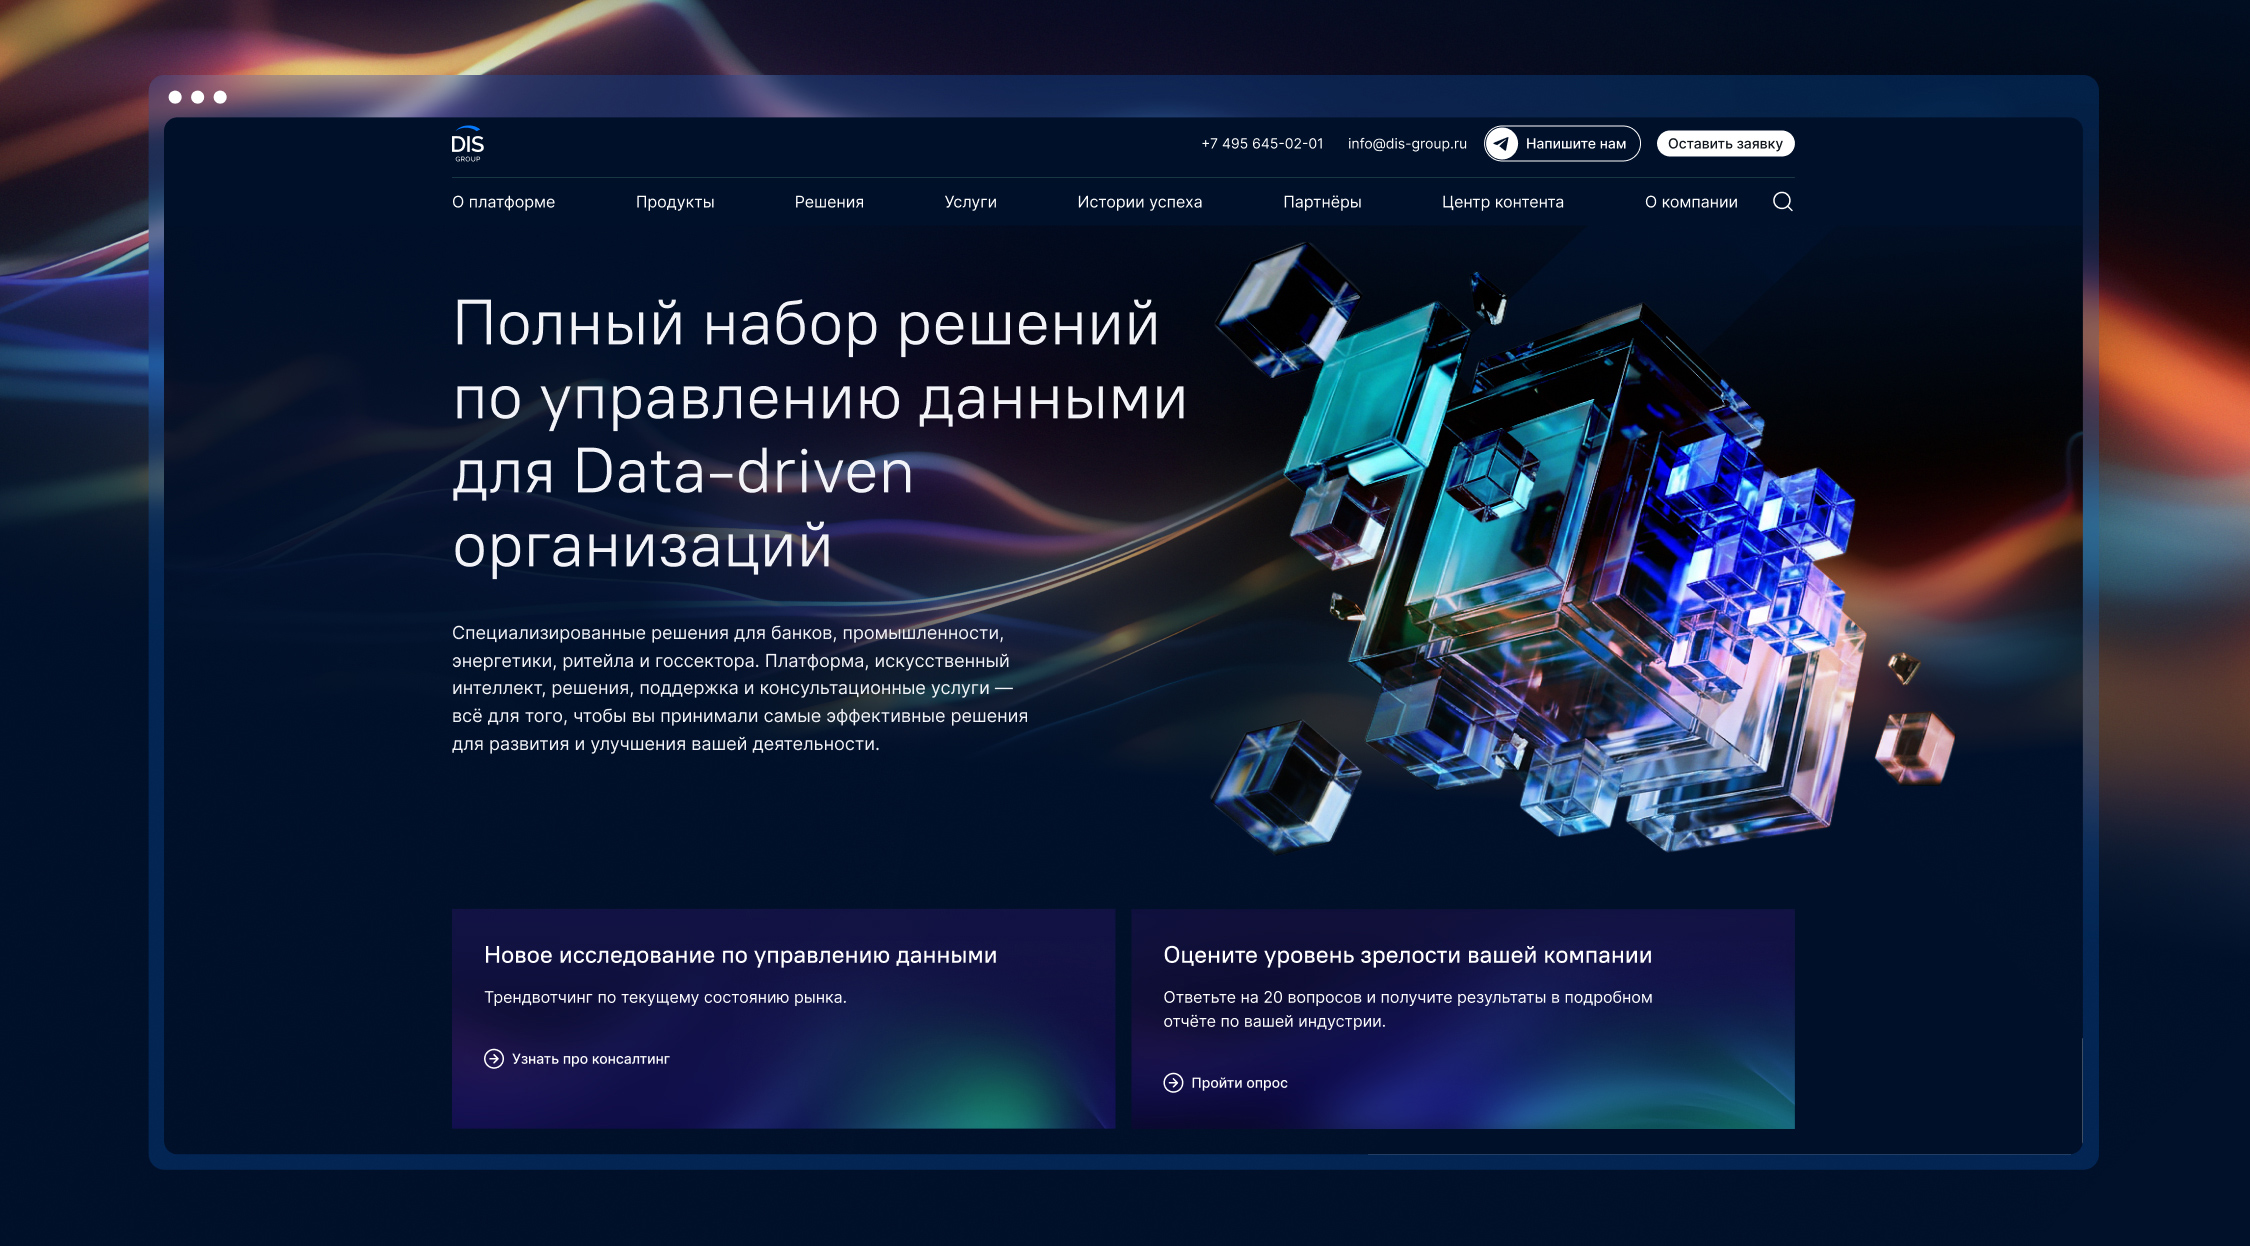Click the info@dis-group.ru email link

tap(1407, 144)
